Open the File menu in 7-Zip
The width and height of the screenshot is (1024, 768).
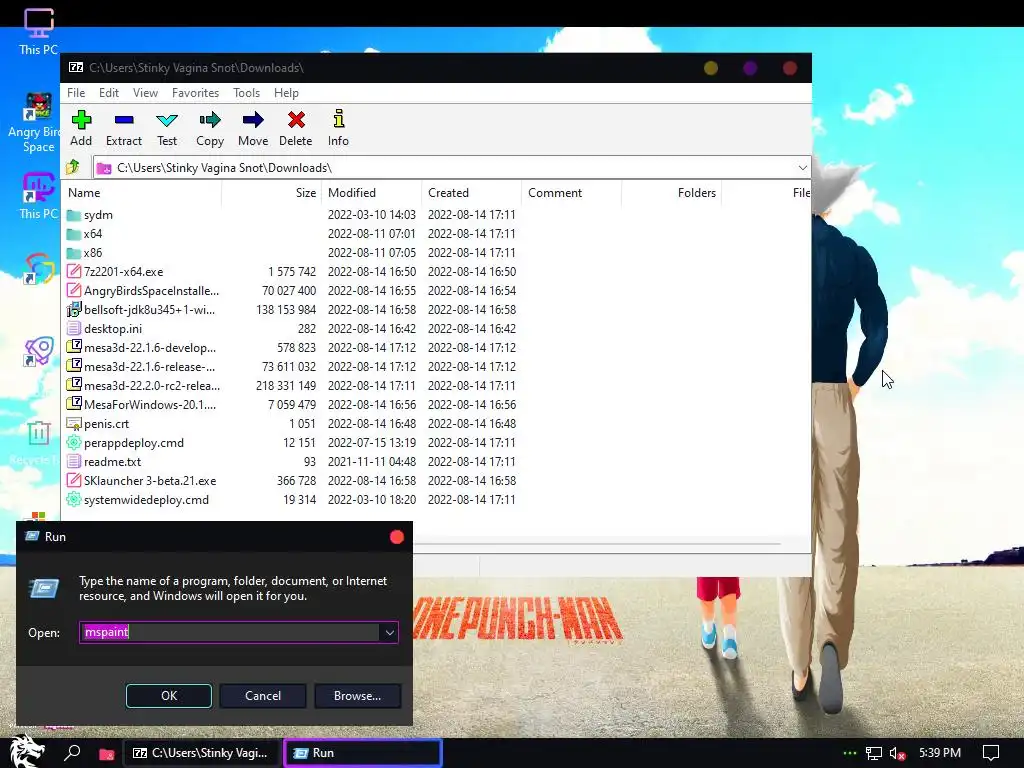tap(76, 93)
